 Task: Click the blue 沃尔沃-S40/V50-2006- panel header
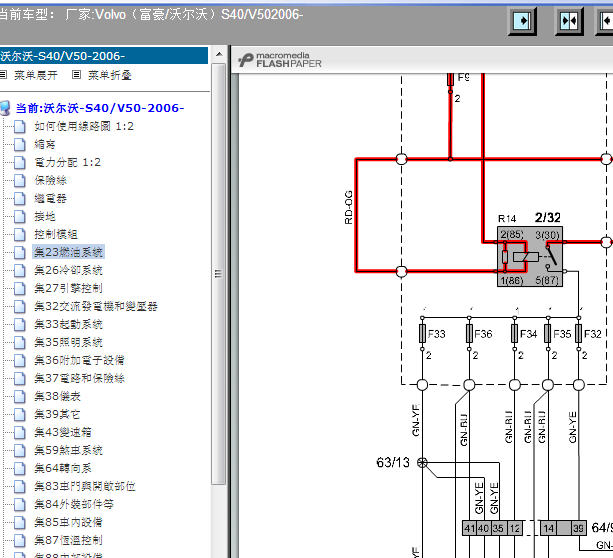click(104, 56)
